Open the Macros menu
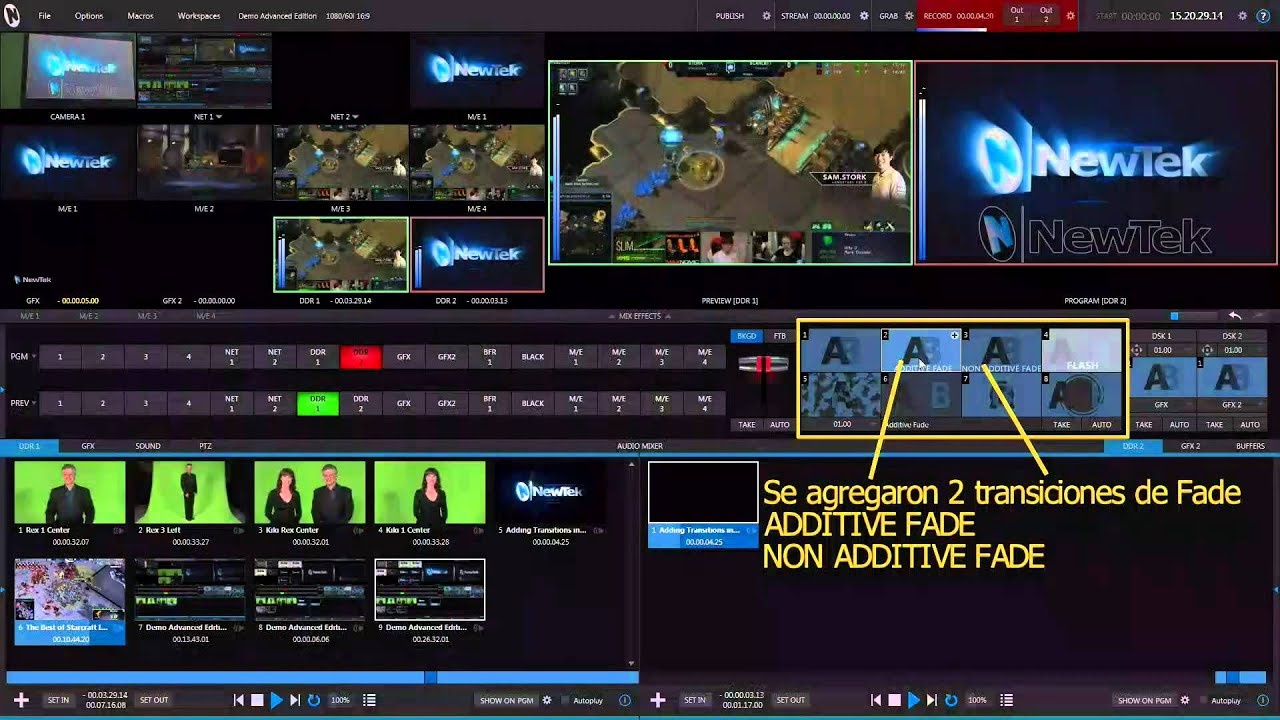This screenshot has width=1280, height=720. click(x=141, y=16)
